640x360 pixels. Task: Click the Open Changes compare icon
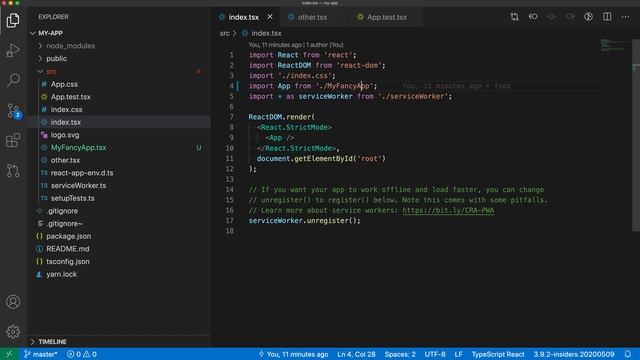tap(514, 17)
